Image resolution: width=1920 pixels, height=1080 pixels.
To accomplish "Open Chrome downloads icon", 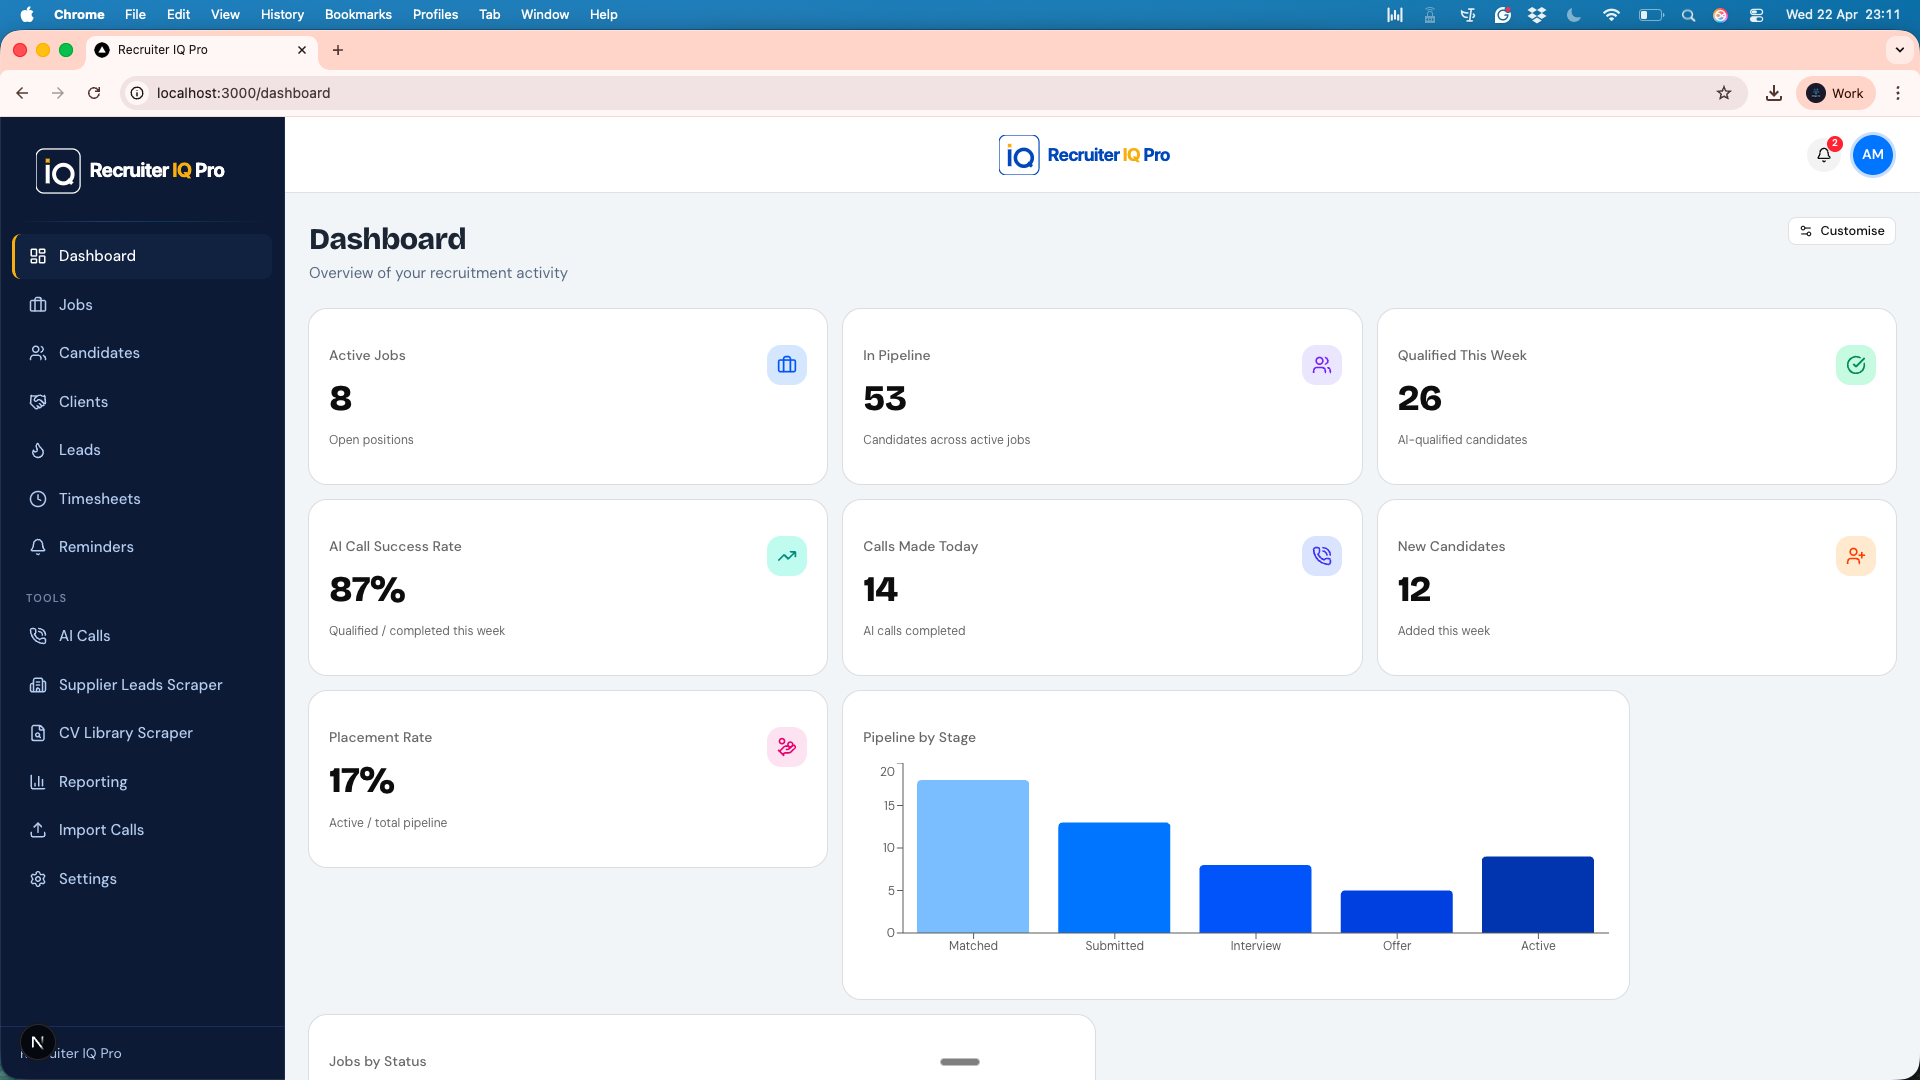I will click(1774, 93).
